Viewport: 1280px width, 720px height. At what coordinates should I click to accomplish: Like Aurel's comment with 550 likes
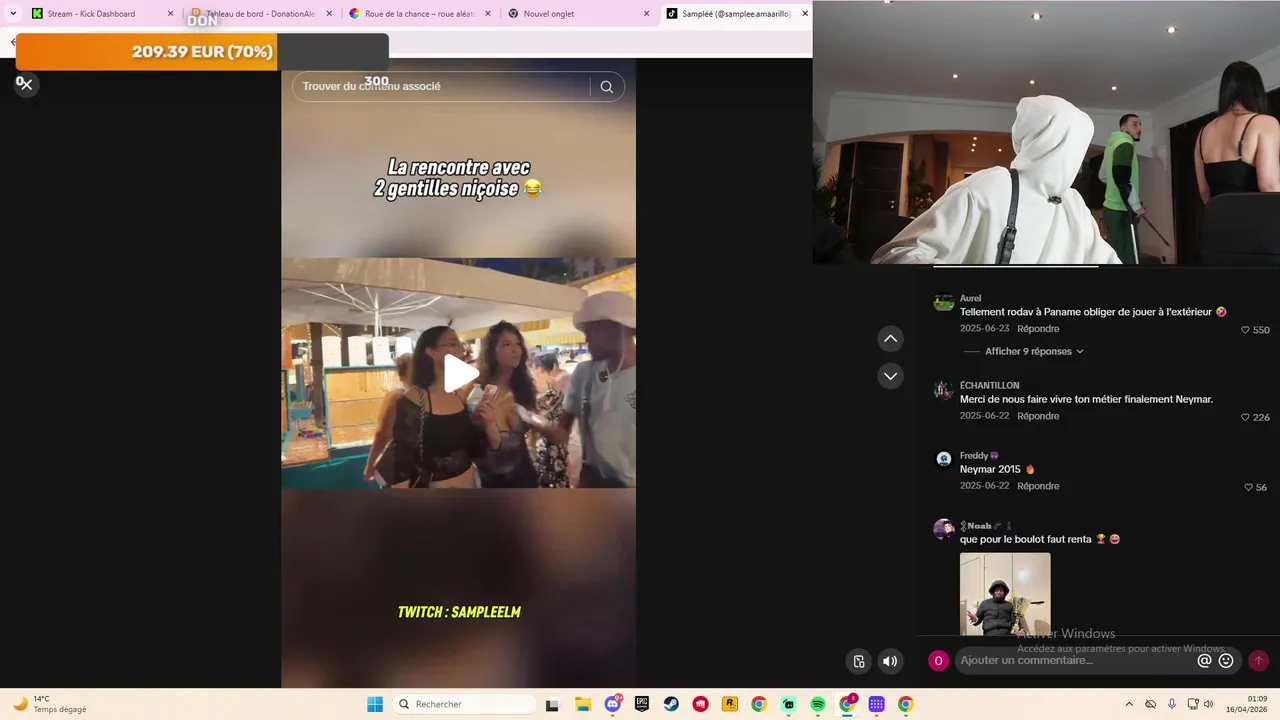(x=1245, y=330)
